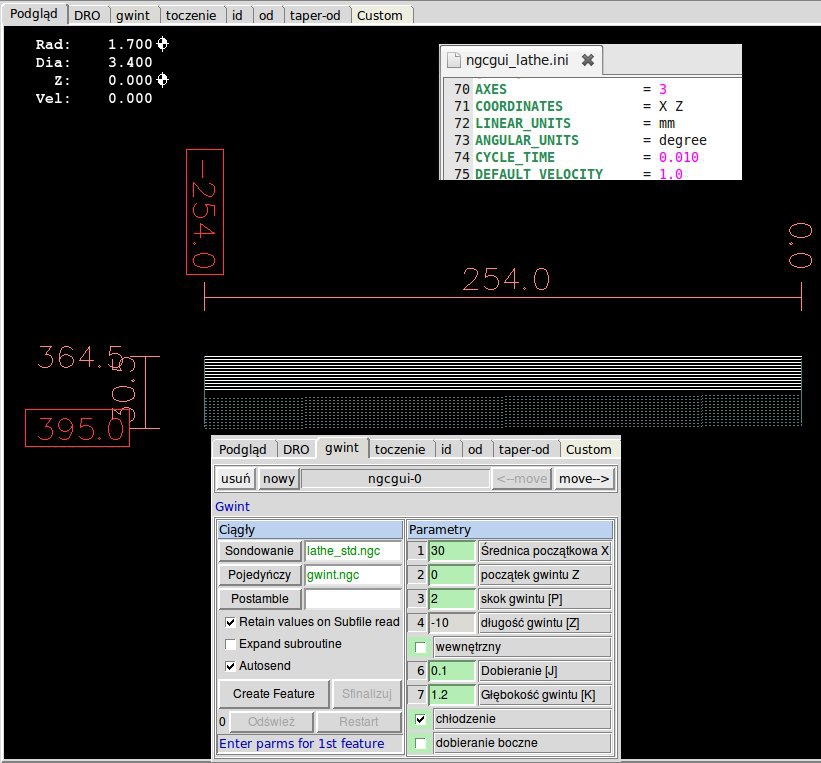Click the długość gwintu [Z] value field
The width and height of the screenshot is (821, 763).
[x=452, y=623]
